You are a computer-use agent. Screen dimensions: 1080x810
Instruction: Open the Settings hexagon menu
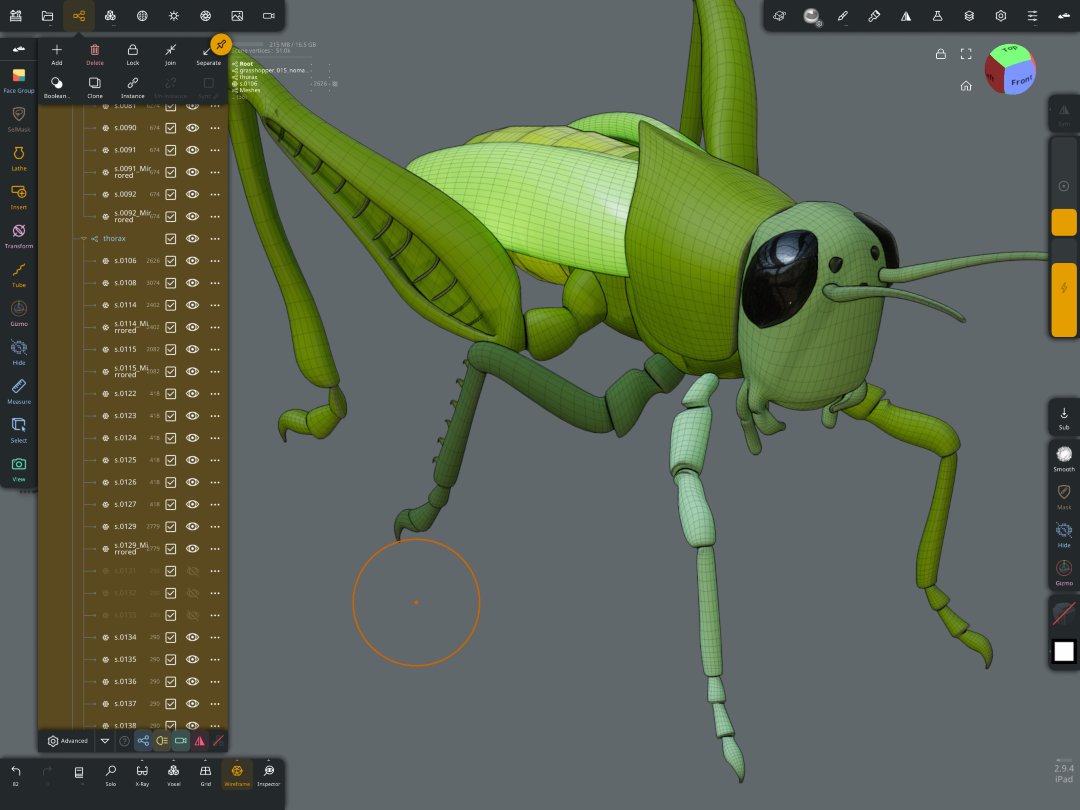pos(1001,16)
